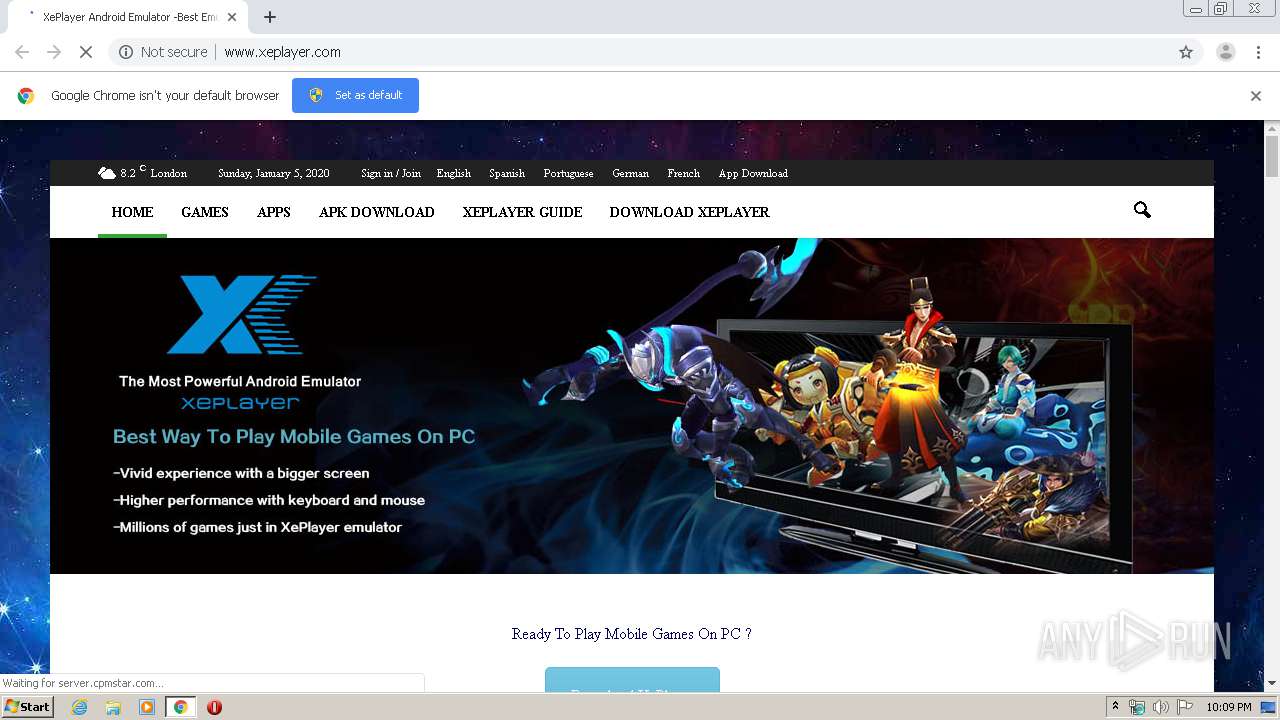Click the London weather location text
1280x720 pixels.
[x=168, y=173]
